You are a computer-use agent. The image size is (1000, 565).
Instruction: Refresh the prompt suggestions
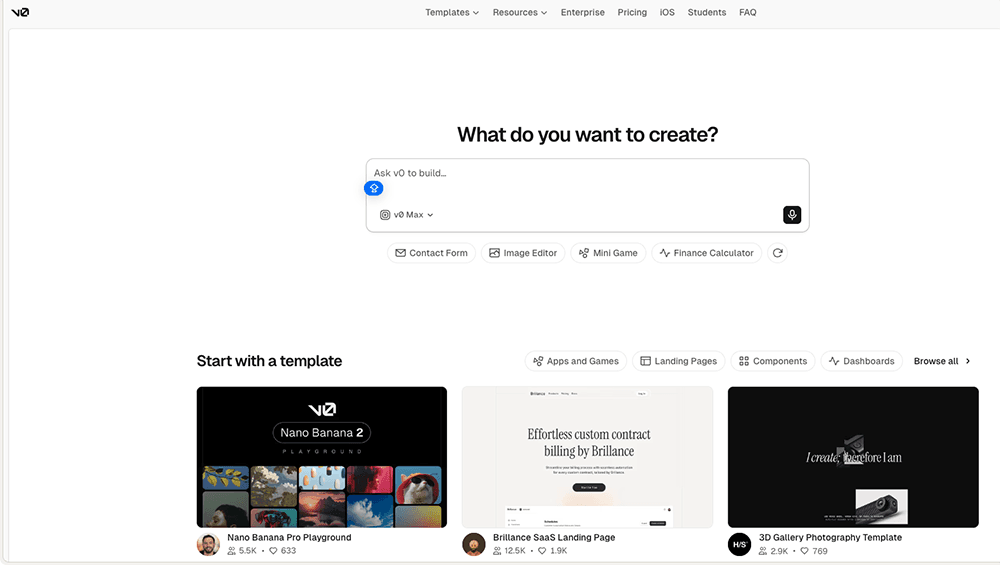[777, 253]
